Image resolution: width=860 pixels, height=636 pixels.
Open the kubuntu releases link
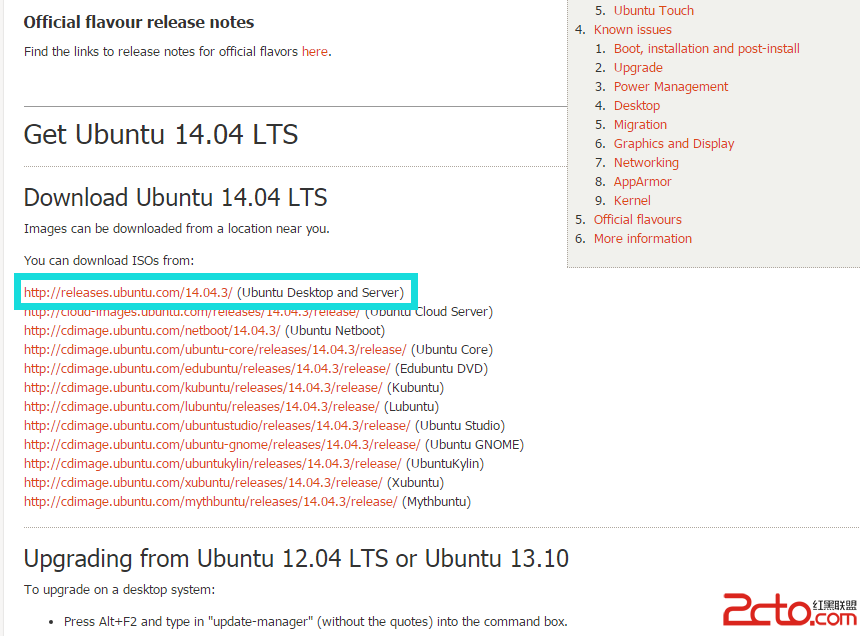(x=203, y=388)
